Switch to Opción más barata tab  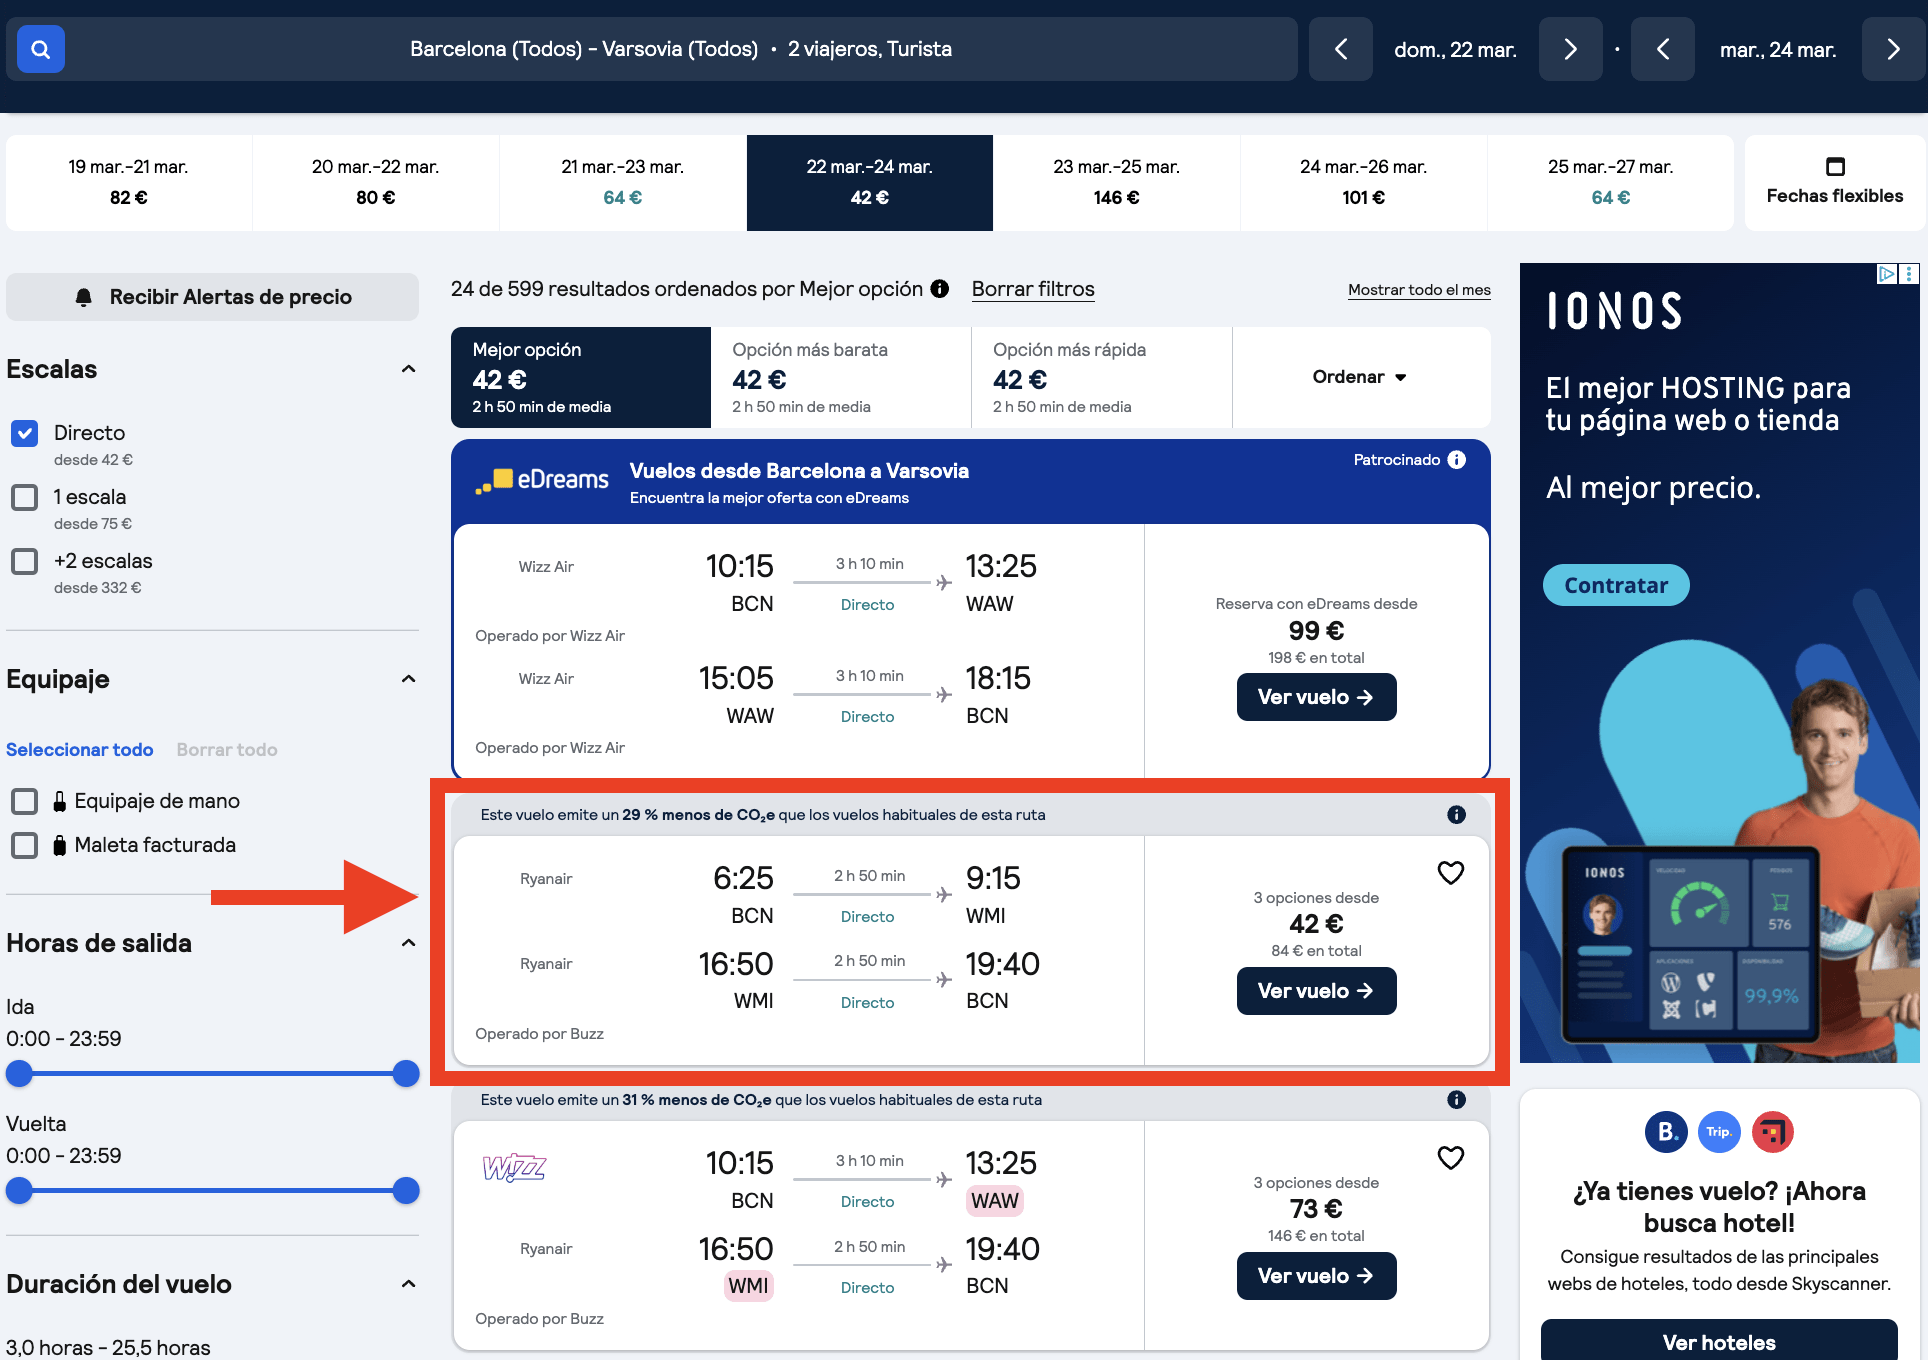[840, 377]
